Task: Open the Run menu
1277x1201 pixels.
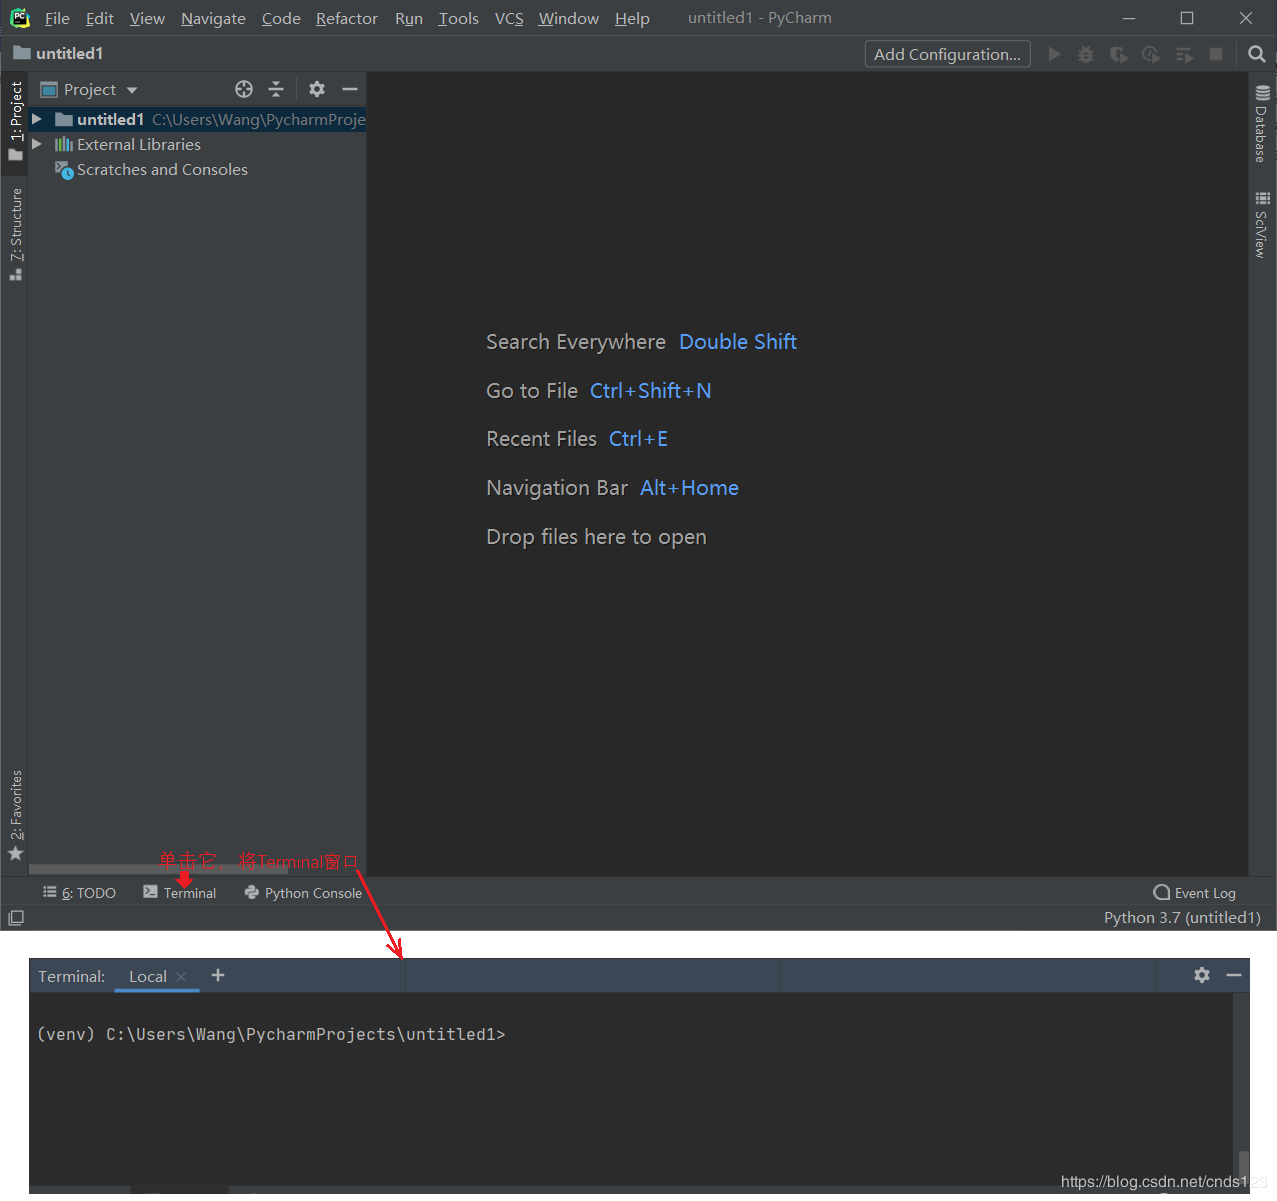Action: click(x=408, y=18)
